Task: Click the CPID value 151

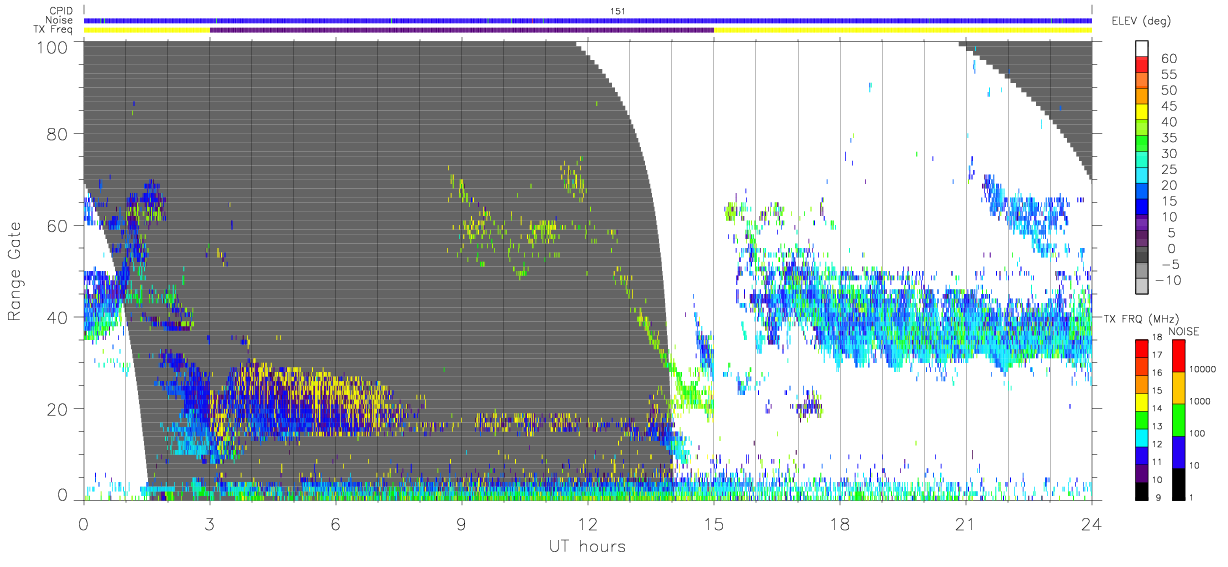Action: pos(618,11)
